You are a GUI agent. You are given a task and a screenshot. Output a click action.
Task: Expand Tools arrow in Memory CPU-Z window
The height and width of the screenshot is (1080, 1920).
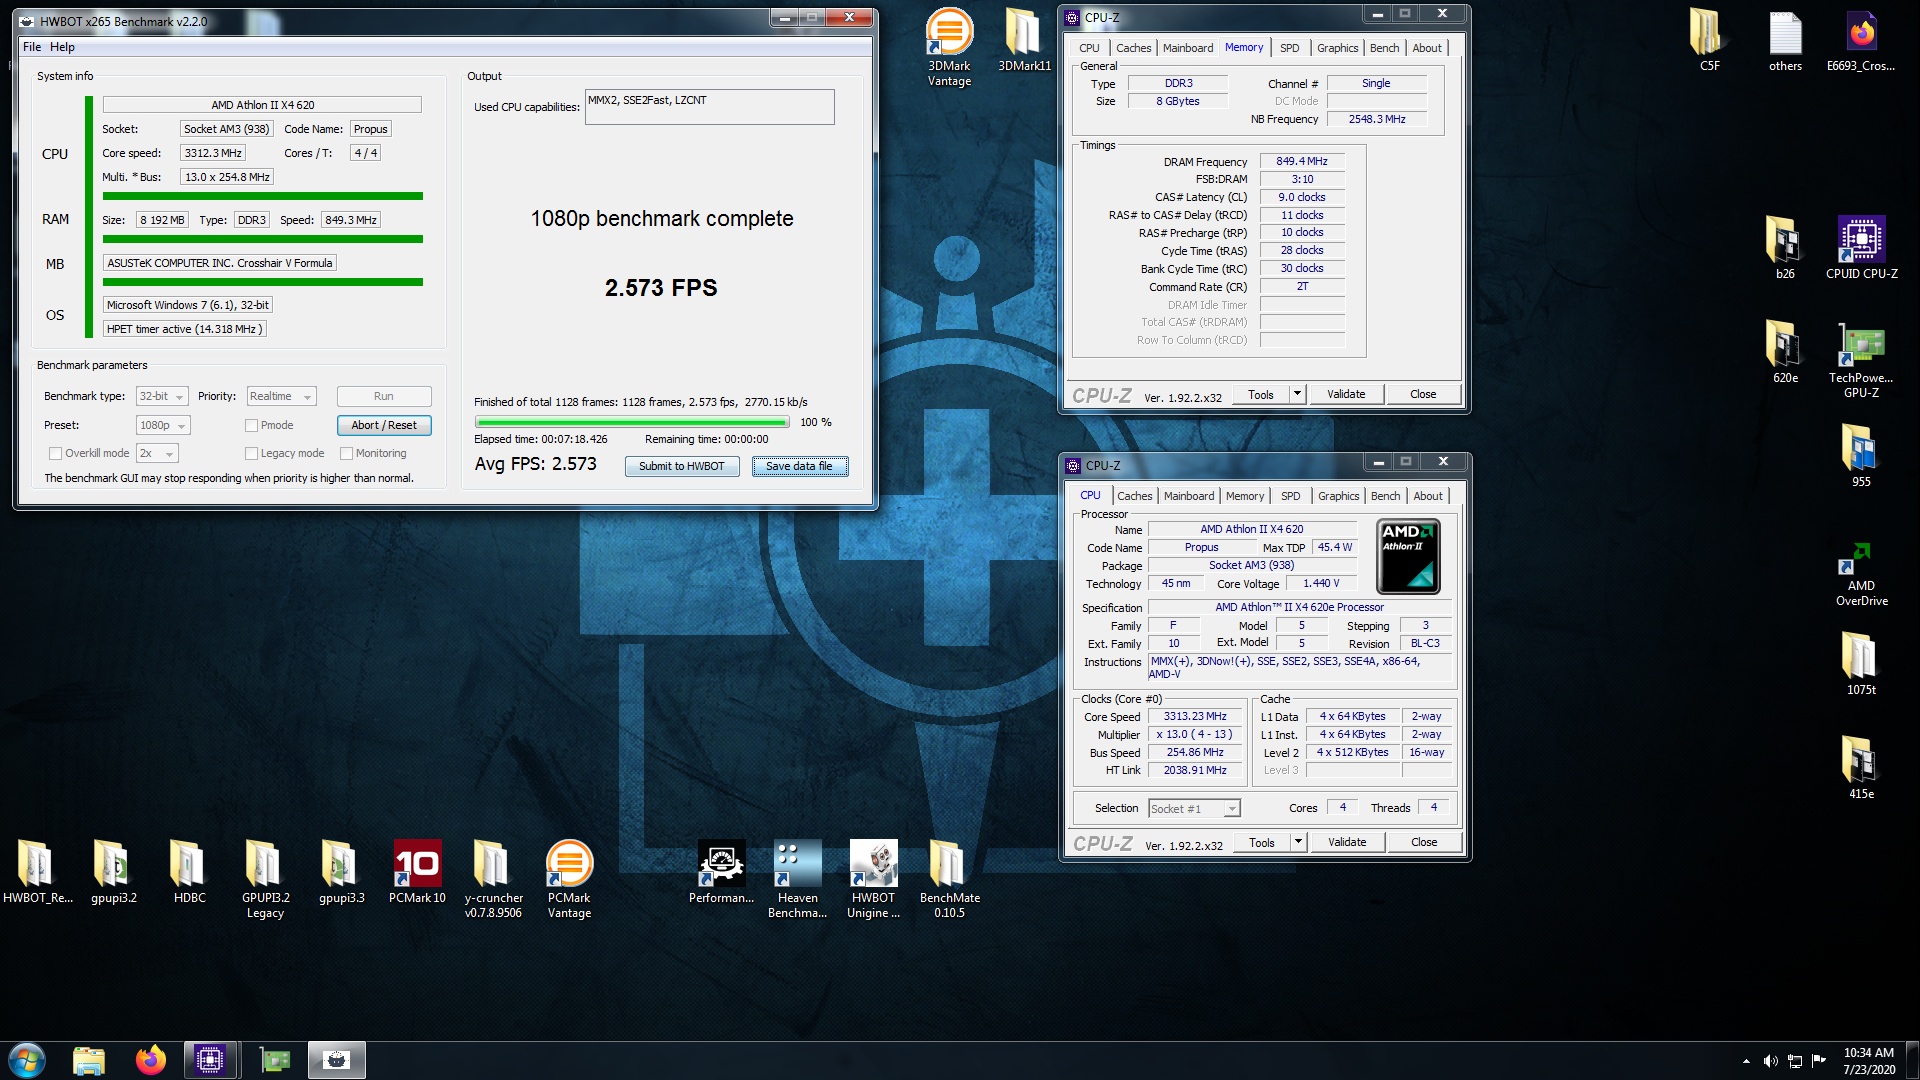[x=1297, y=394]
